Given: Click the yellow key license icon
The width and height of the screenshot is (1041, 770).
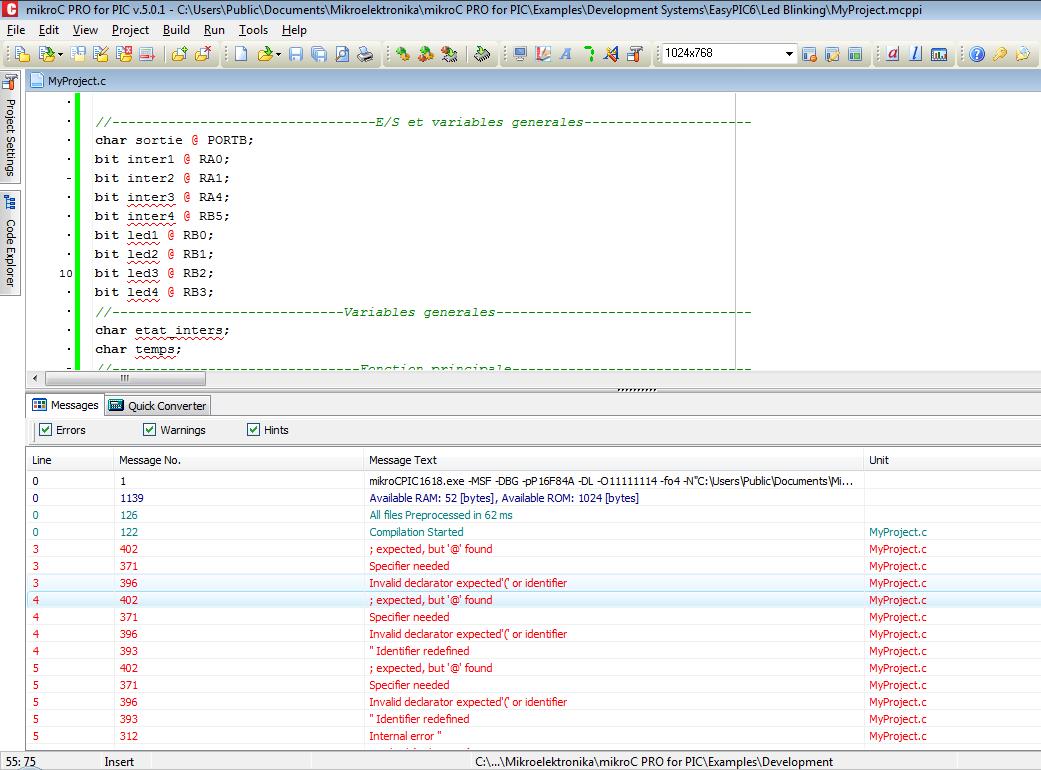Looking at the screenshot, I should pyautogui.click(x=999, y=54).
